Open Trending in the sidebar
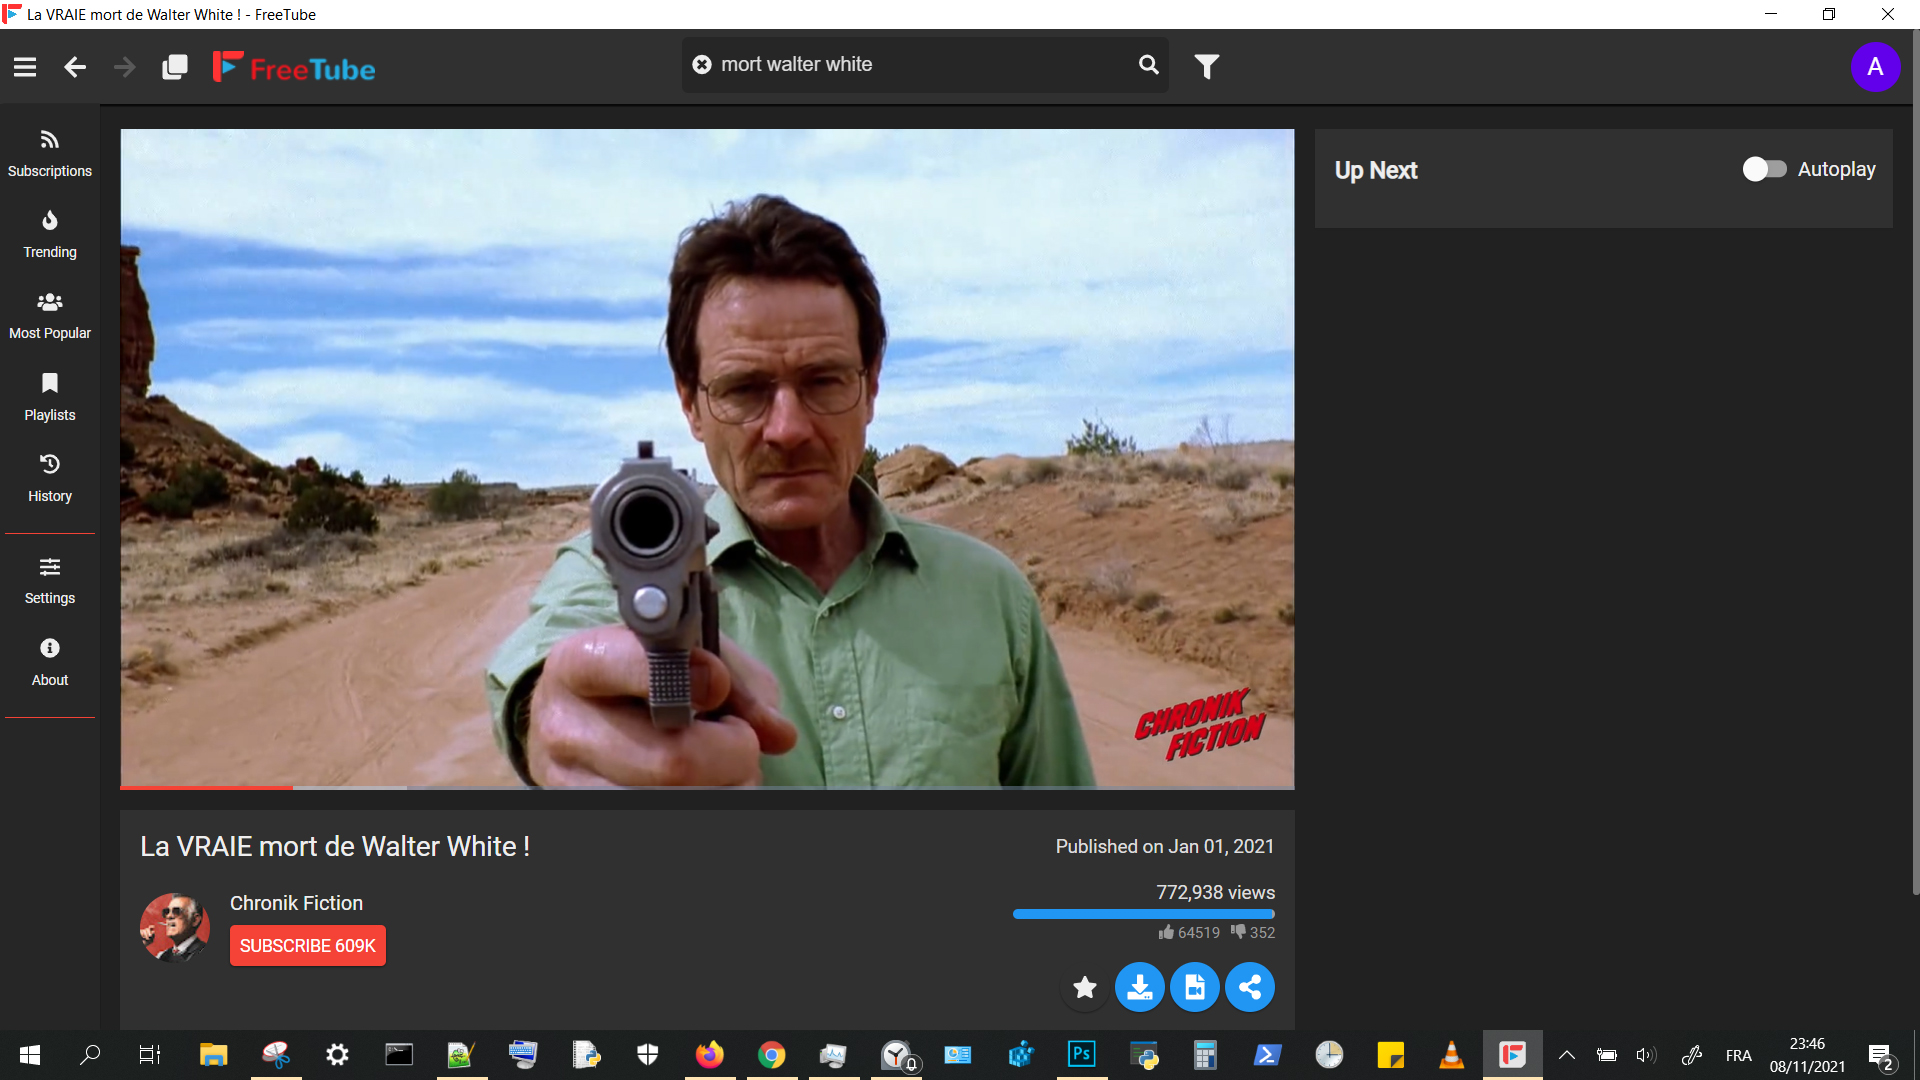This screenshot has height=1080, width=1920. tap(50, 234)
